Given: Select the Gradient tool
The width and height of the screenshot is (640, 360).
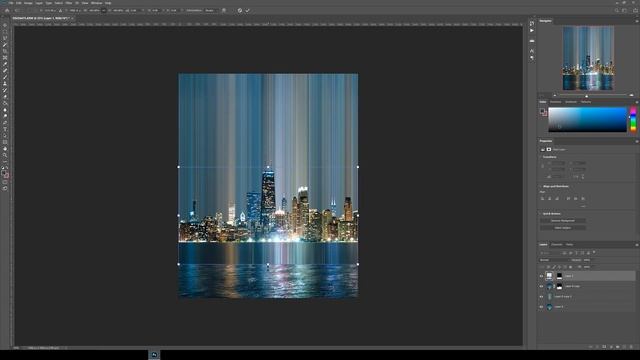Looking at the screenshot, I should (x=5, y=103).
